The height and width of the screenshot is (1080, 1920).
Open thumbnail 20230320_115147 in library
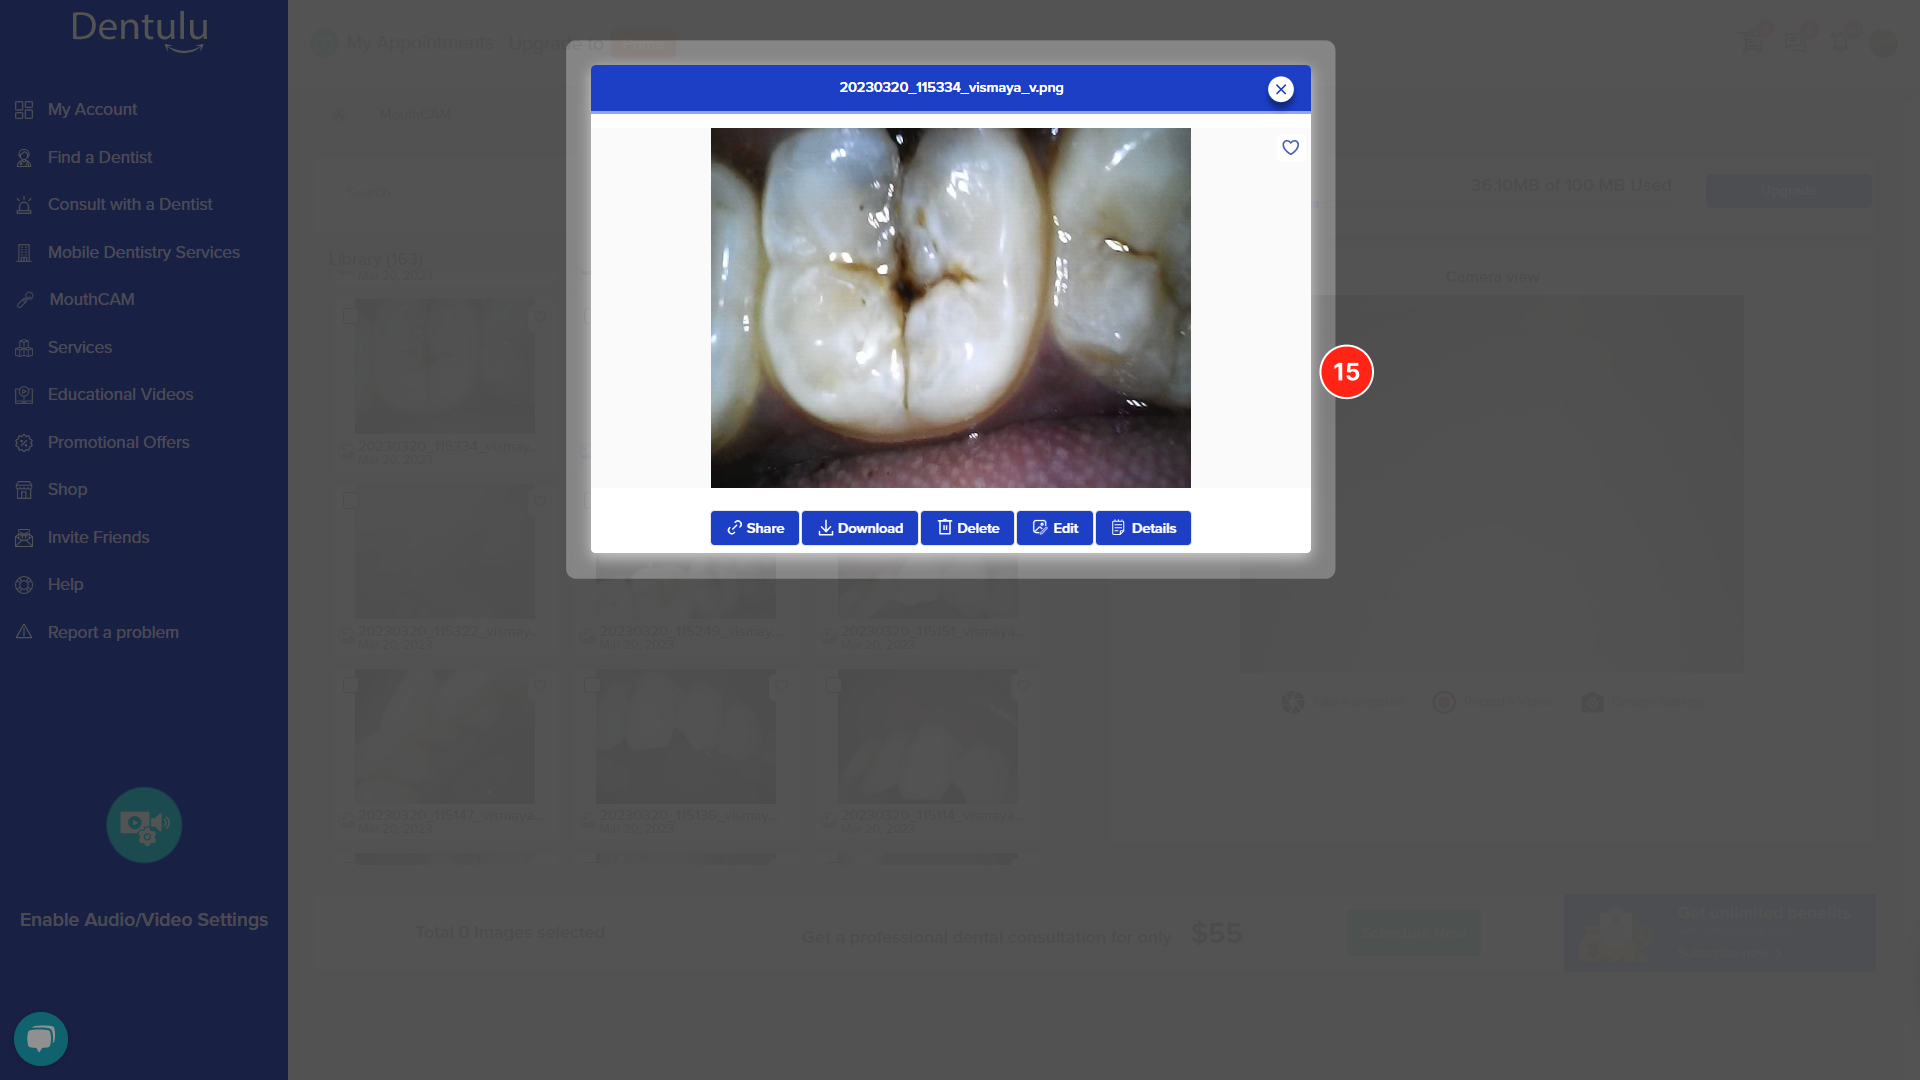click(x=445, y=736)
